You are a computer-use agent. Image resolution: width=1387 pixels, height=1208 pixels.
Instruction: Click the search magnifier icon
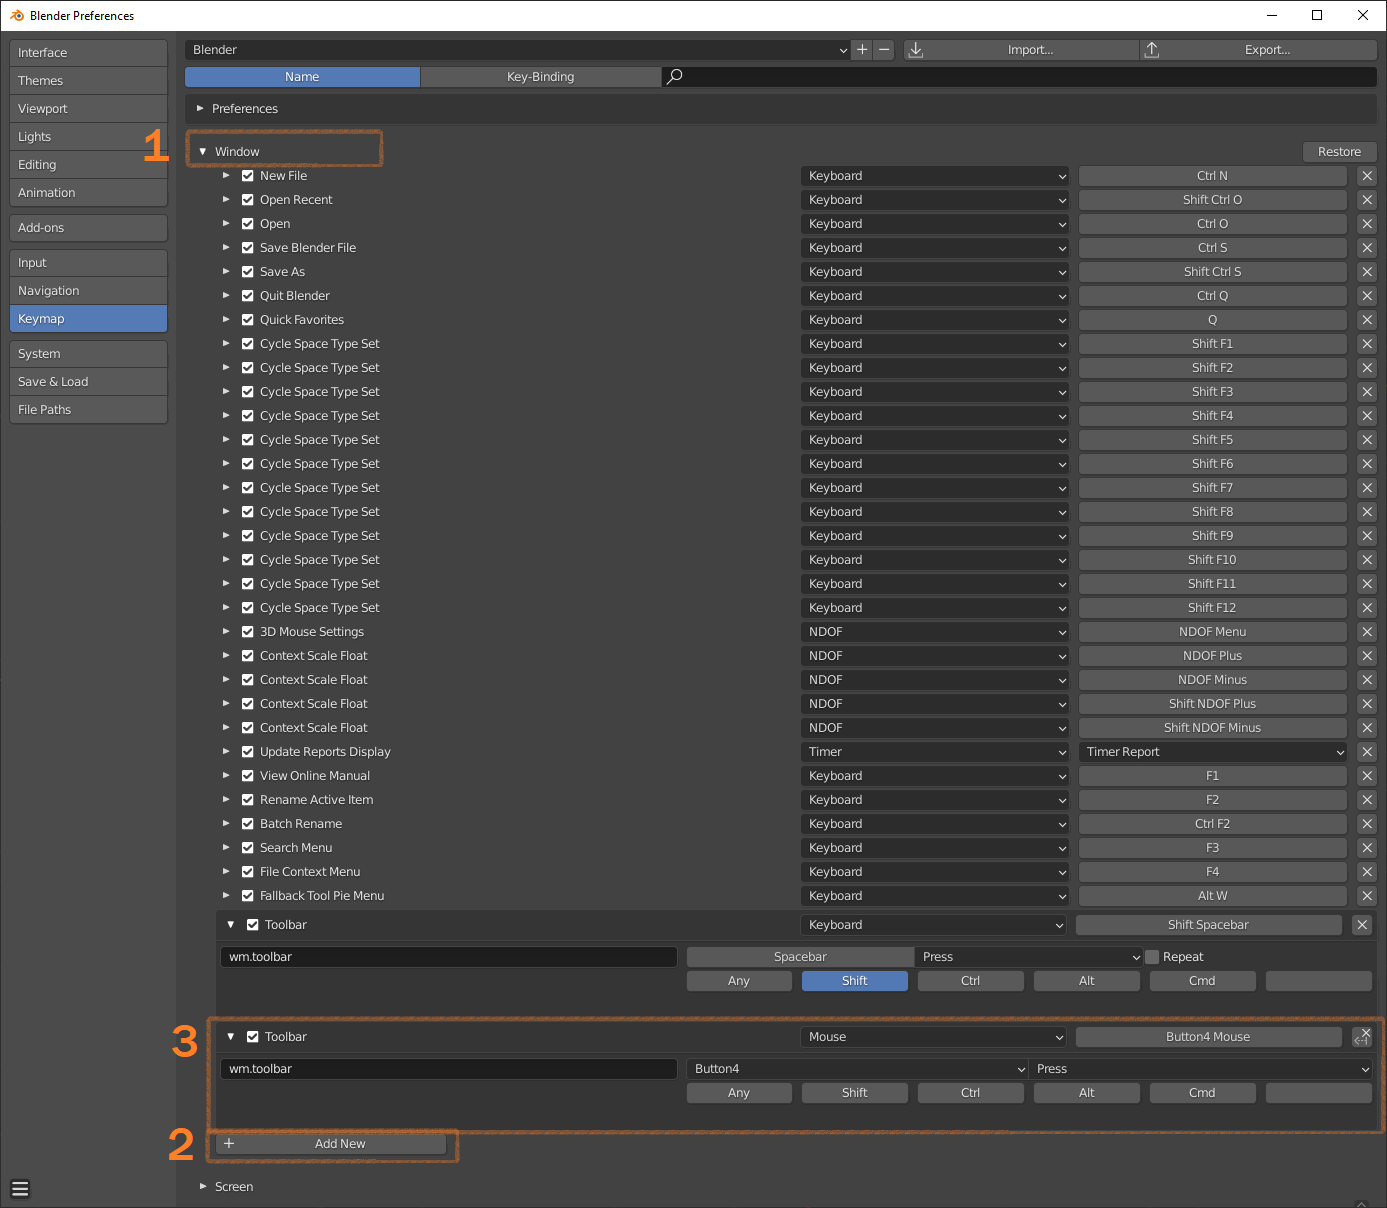click(x=675, y=77)
